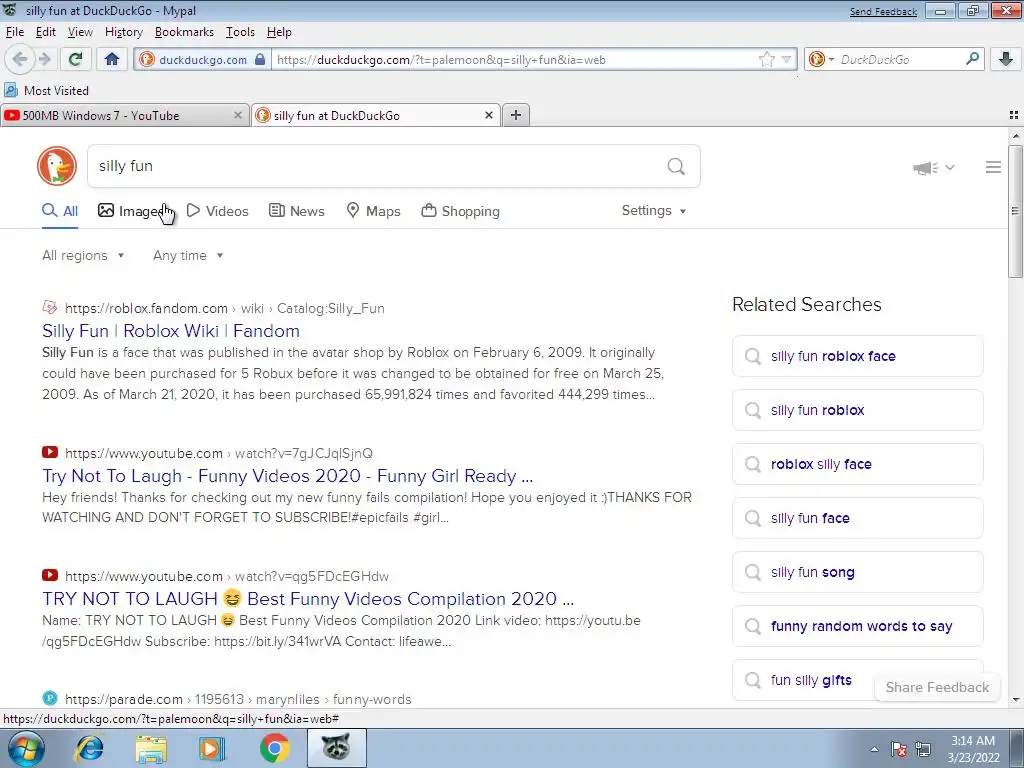Click the parade.com favicon

click(x=50, y=698)
